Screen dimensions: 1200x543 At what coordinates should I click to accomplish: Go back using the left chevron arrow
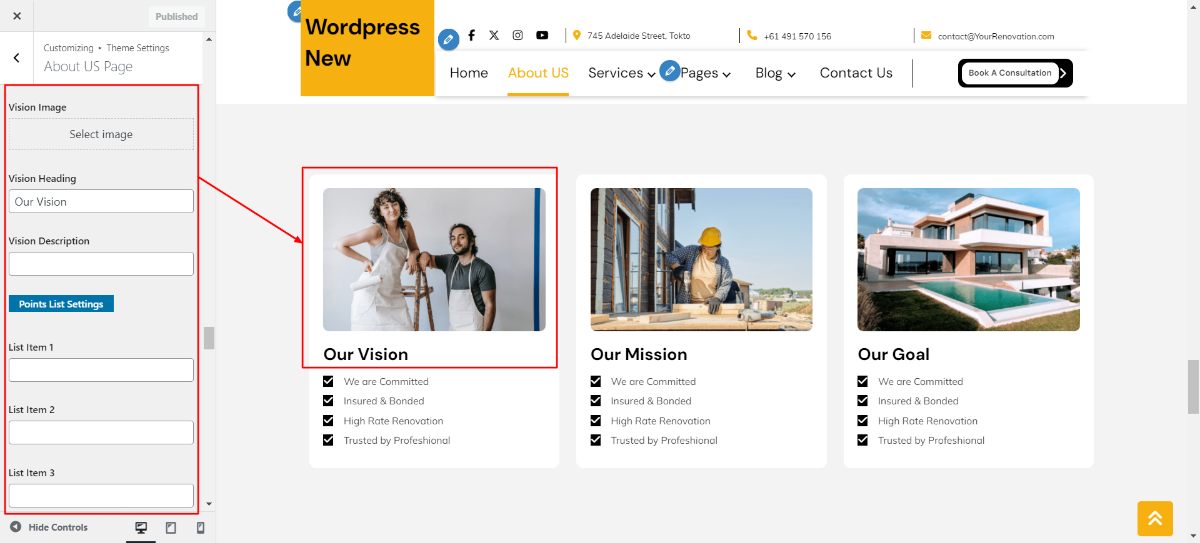coord(16,58)
